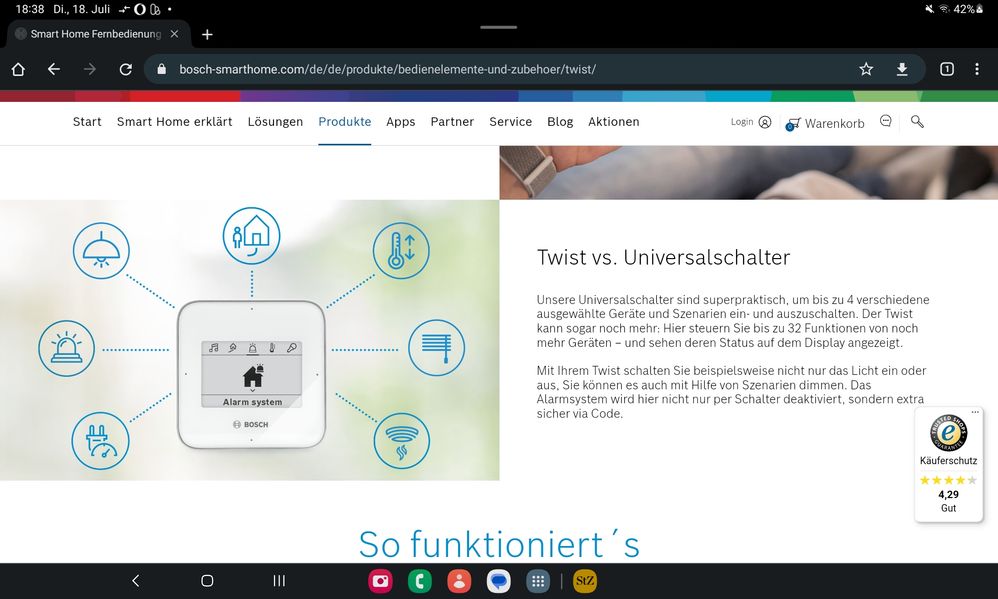Click the house with person icon above the Twist

tap(251, 235)
